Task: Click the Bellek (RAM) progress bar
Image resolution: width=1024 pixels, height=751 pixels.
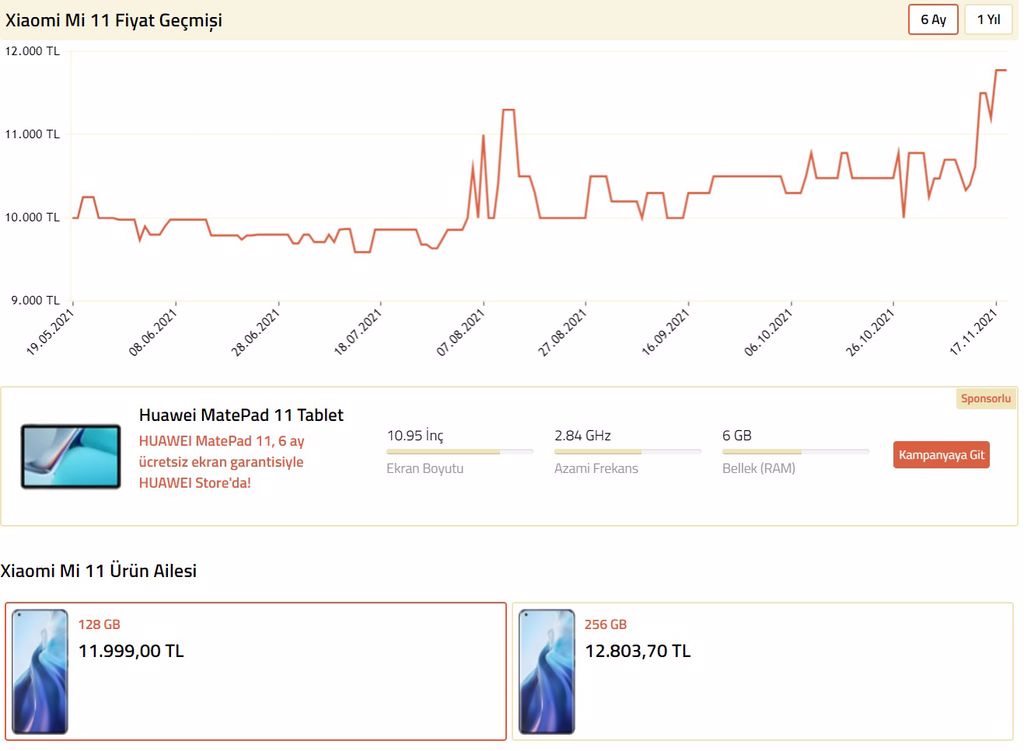Action: 795,451
